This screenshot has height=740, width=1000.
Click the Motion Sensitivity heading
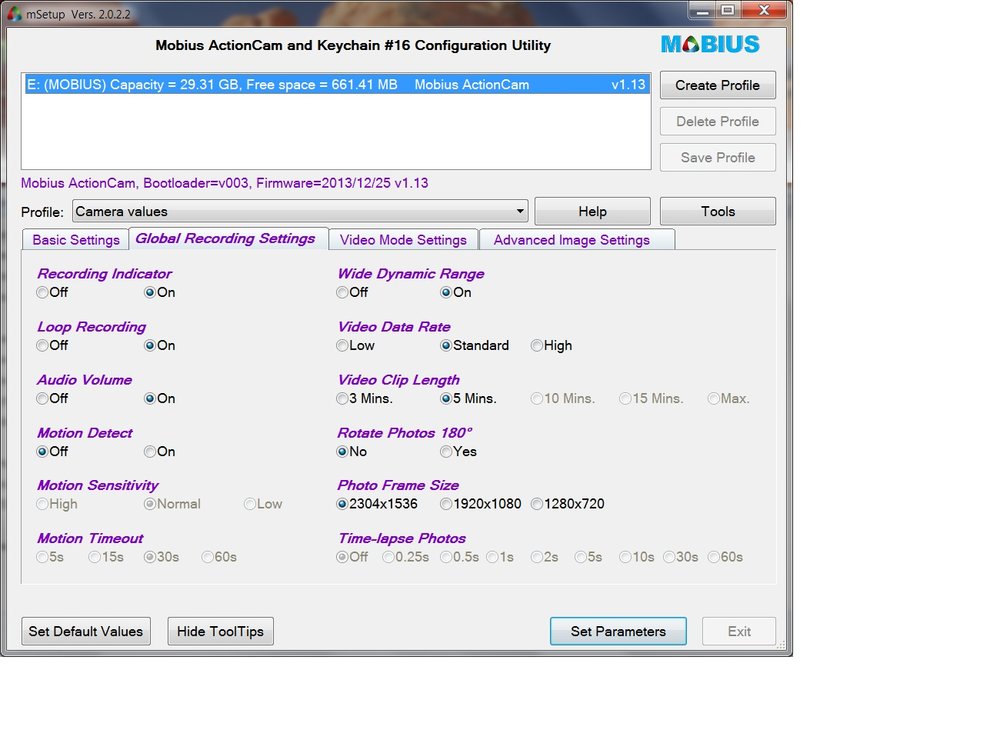[x=98, y=485]
